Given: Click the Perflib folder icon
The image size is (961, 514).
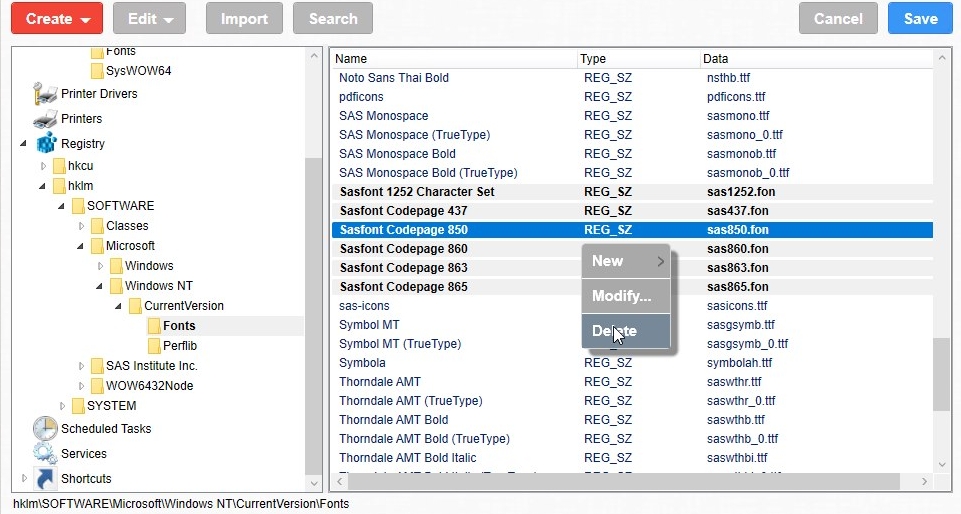Looking at the screenshot, I should pyautogui.click(x=154, y=346).
